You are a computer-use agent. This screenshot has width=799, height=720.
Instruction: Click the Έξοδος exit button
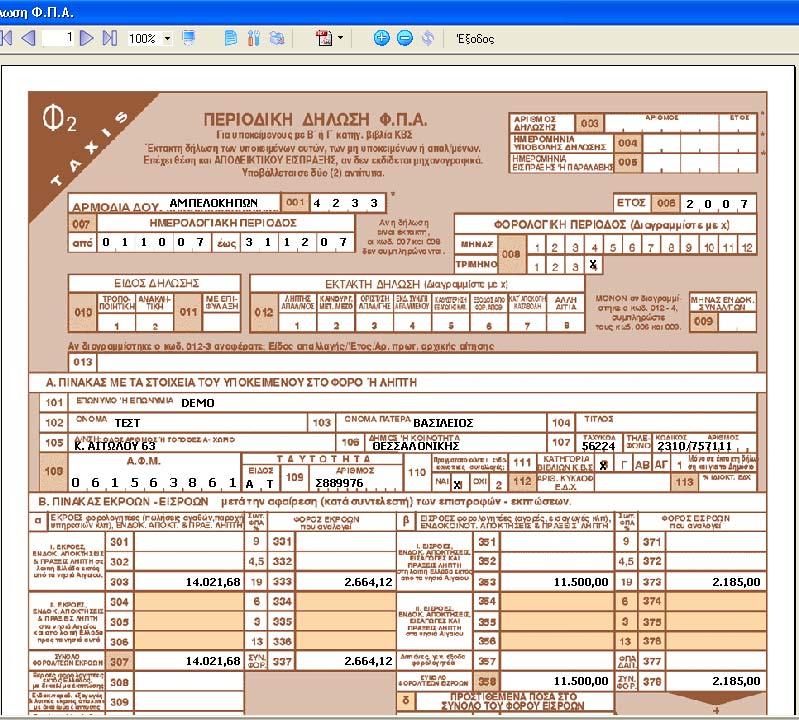coord(475,39)
